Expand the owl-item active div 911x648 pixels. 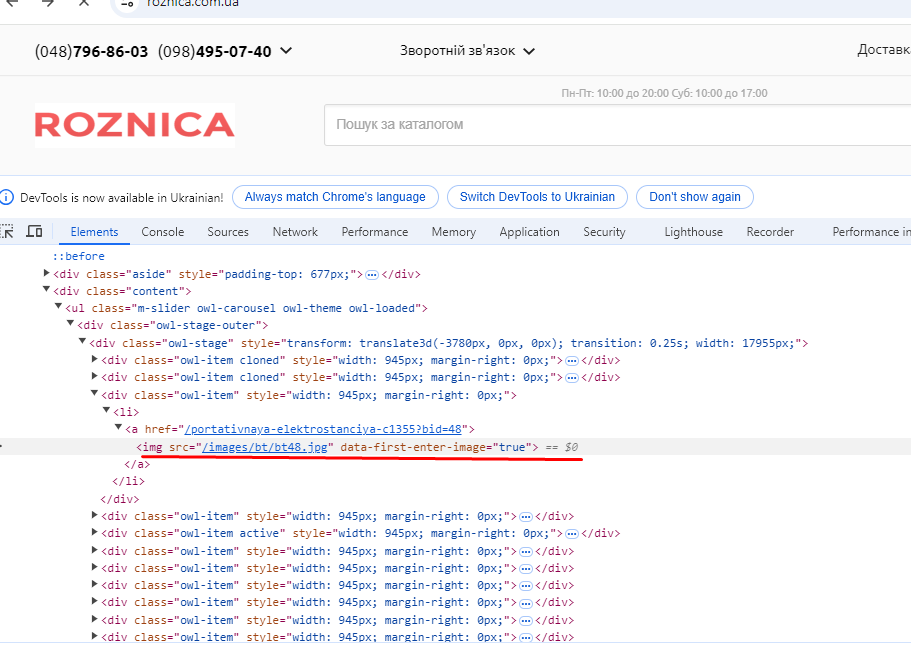95,534
